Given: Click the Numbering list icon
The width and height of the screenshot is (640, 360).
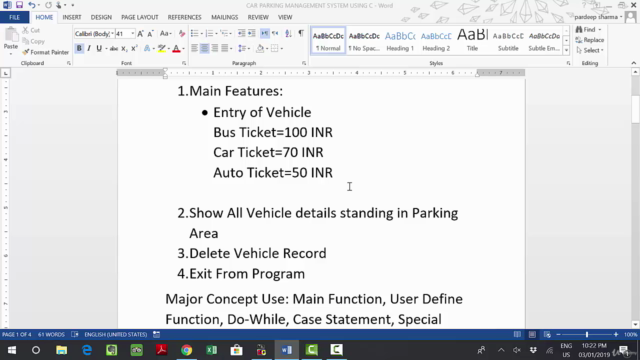Looking at the screenshot, I should click(x=209, y=33).
